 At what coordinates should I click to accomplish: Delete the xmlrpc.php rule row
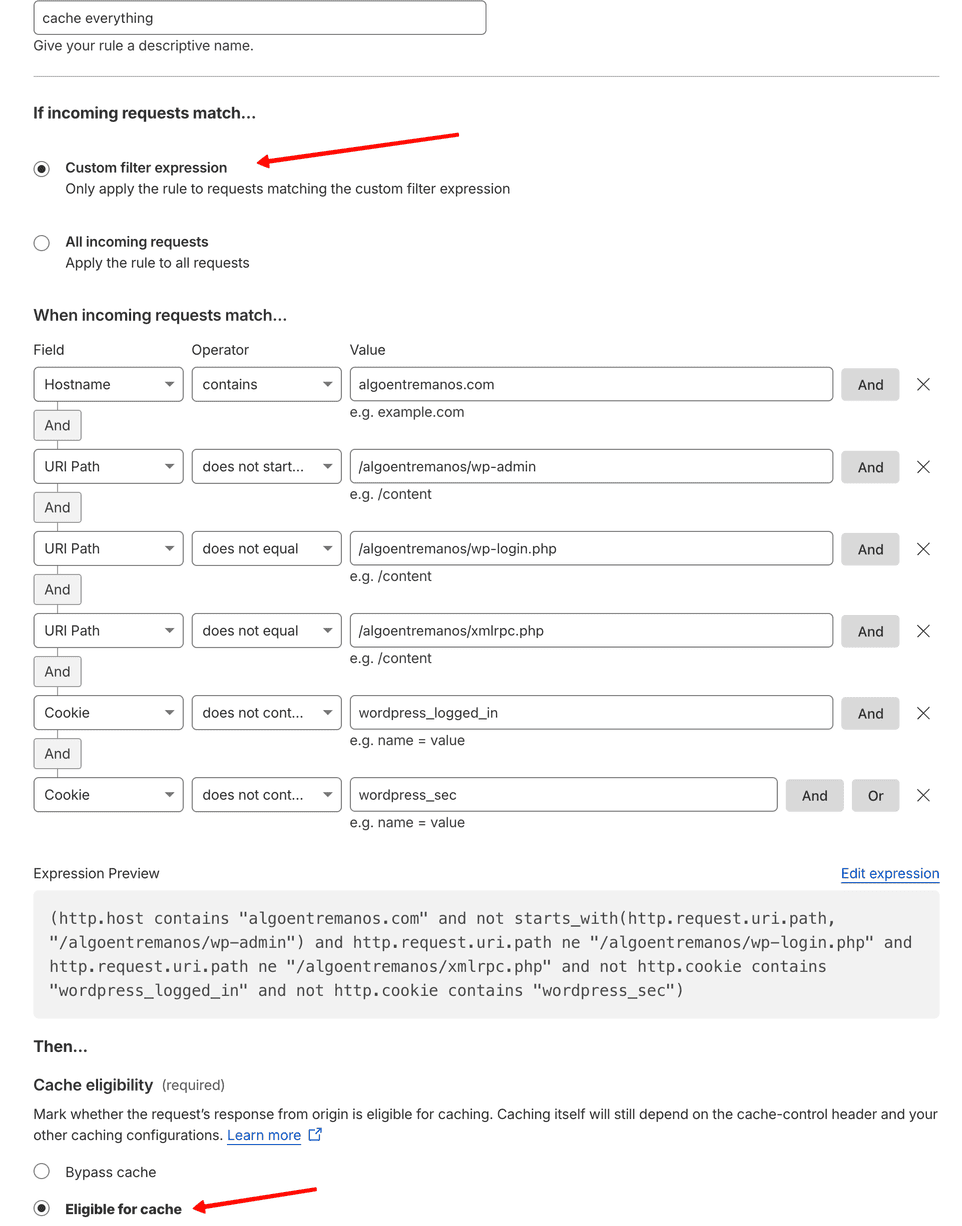tap(923, 631)
